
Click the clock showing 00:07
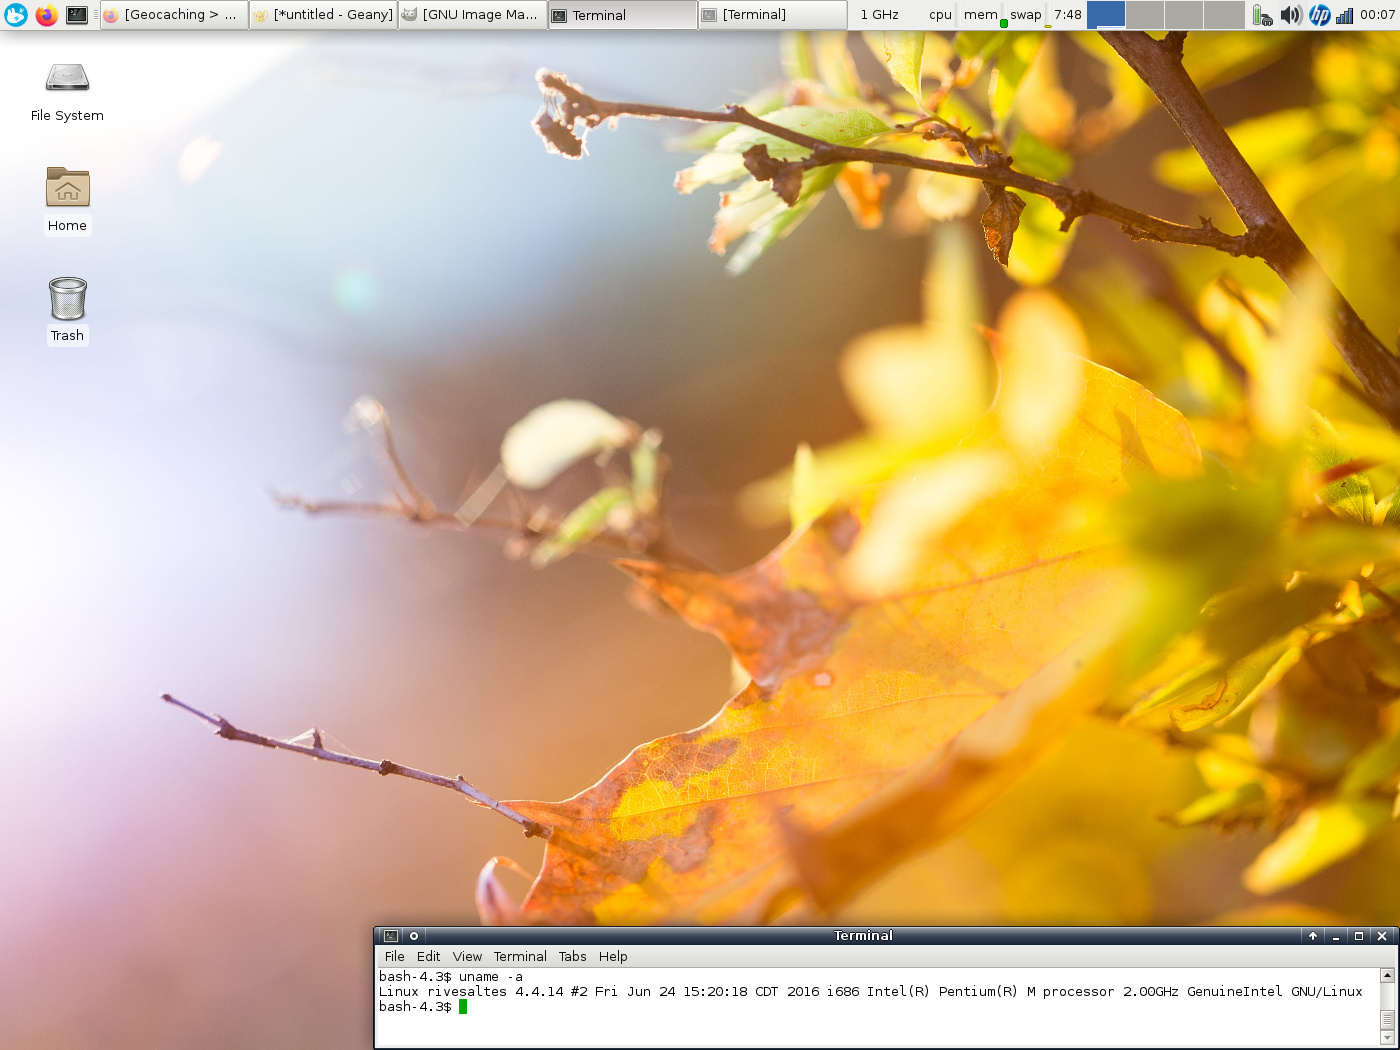click(x=1377, y=15)
